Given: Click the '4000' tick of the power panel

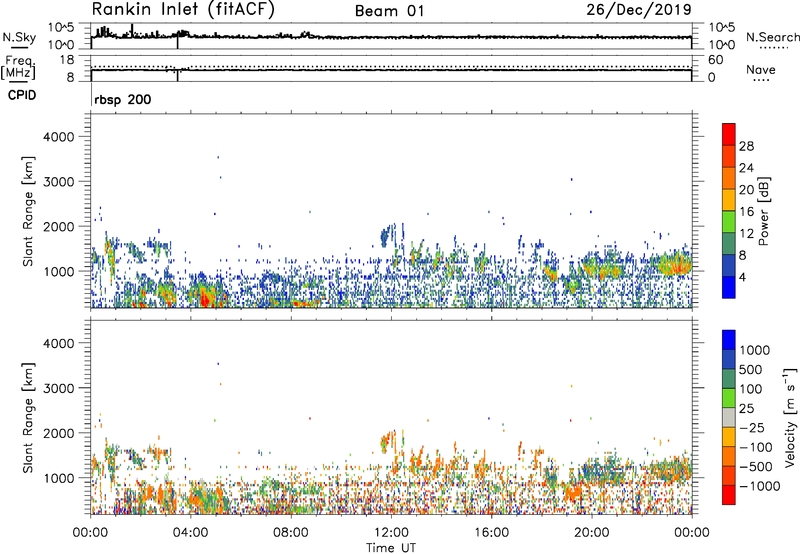Looking at the screenshot, I should pyautogui.click(x=59, y=137).
